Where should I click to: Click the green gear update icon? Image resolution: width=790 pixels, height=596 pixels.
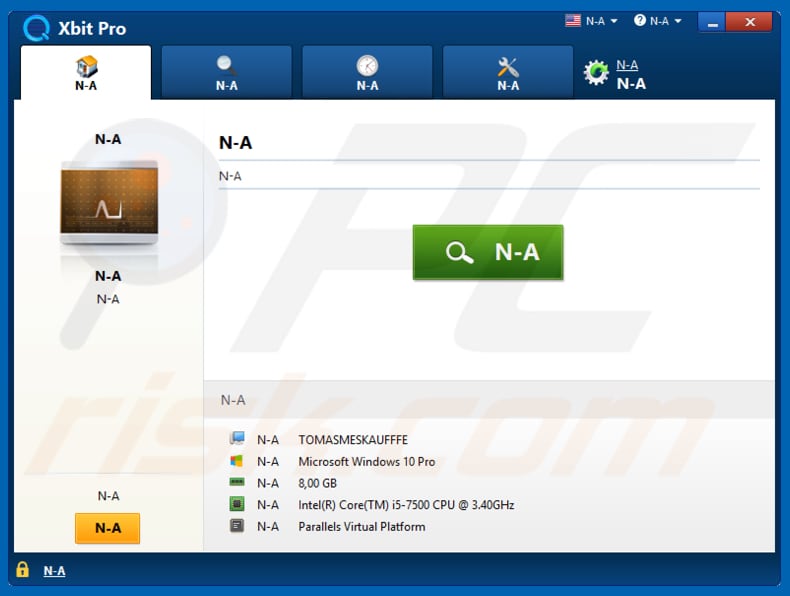coord(597,73)
